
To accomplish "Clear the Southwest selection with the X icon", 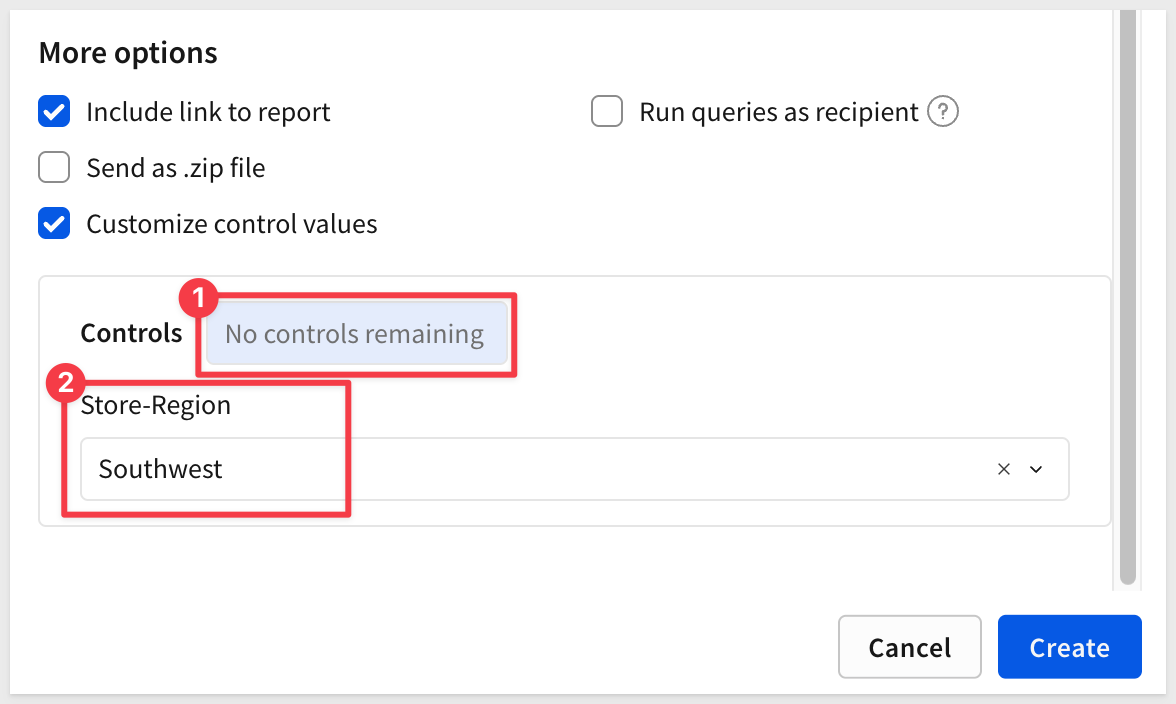I will coord(1004,469).
